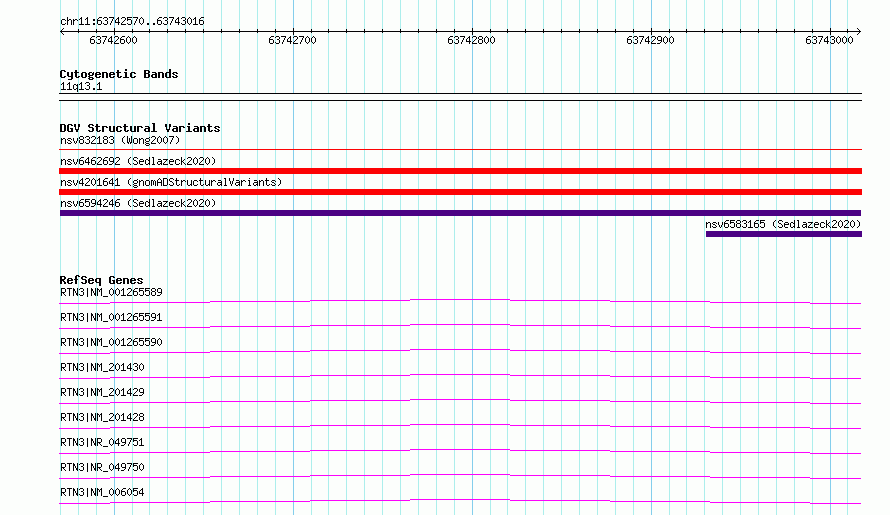Open transcript RTN3|NR_049751
This screenshot has width=890, height=515.
102,442
